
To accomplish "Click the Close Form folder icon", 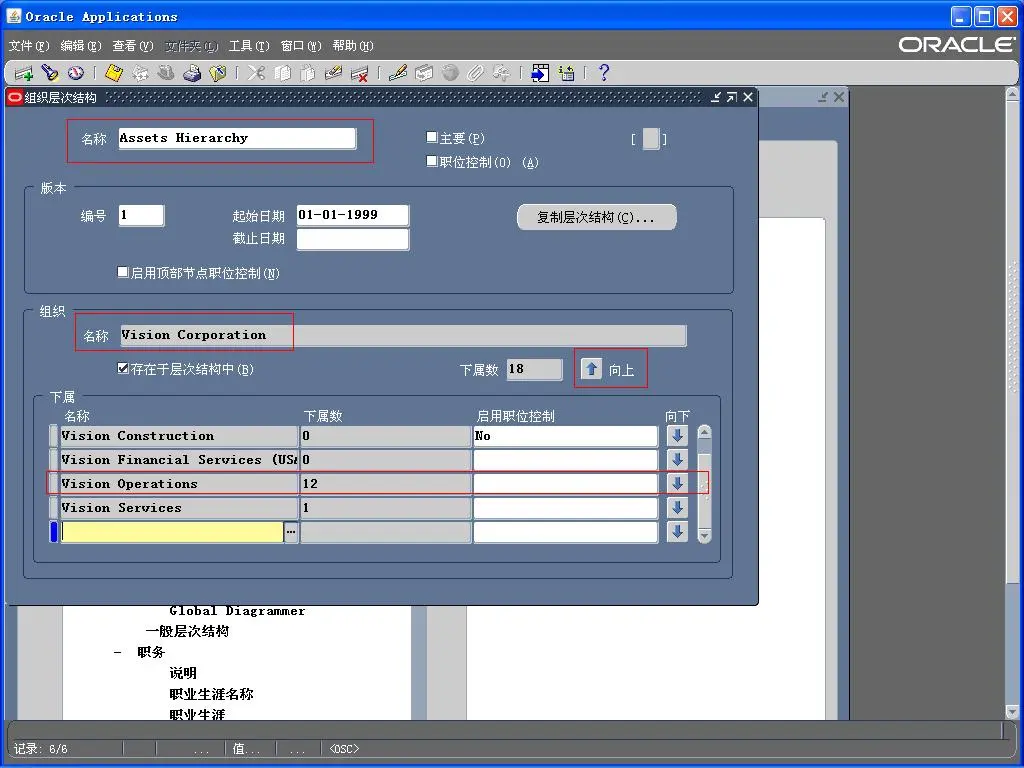I will coord(217,73).
